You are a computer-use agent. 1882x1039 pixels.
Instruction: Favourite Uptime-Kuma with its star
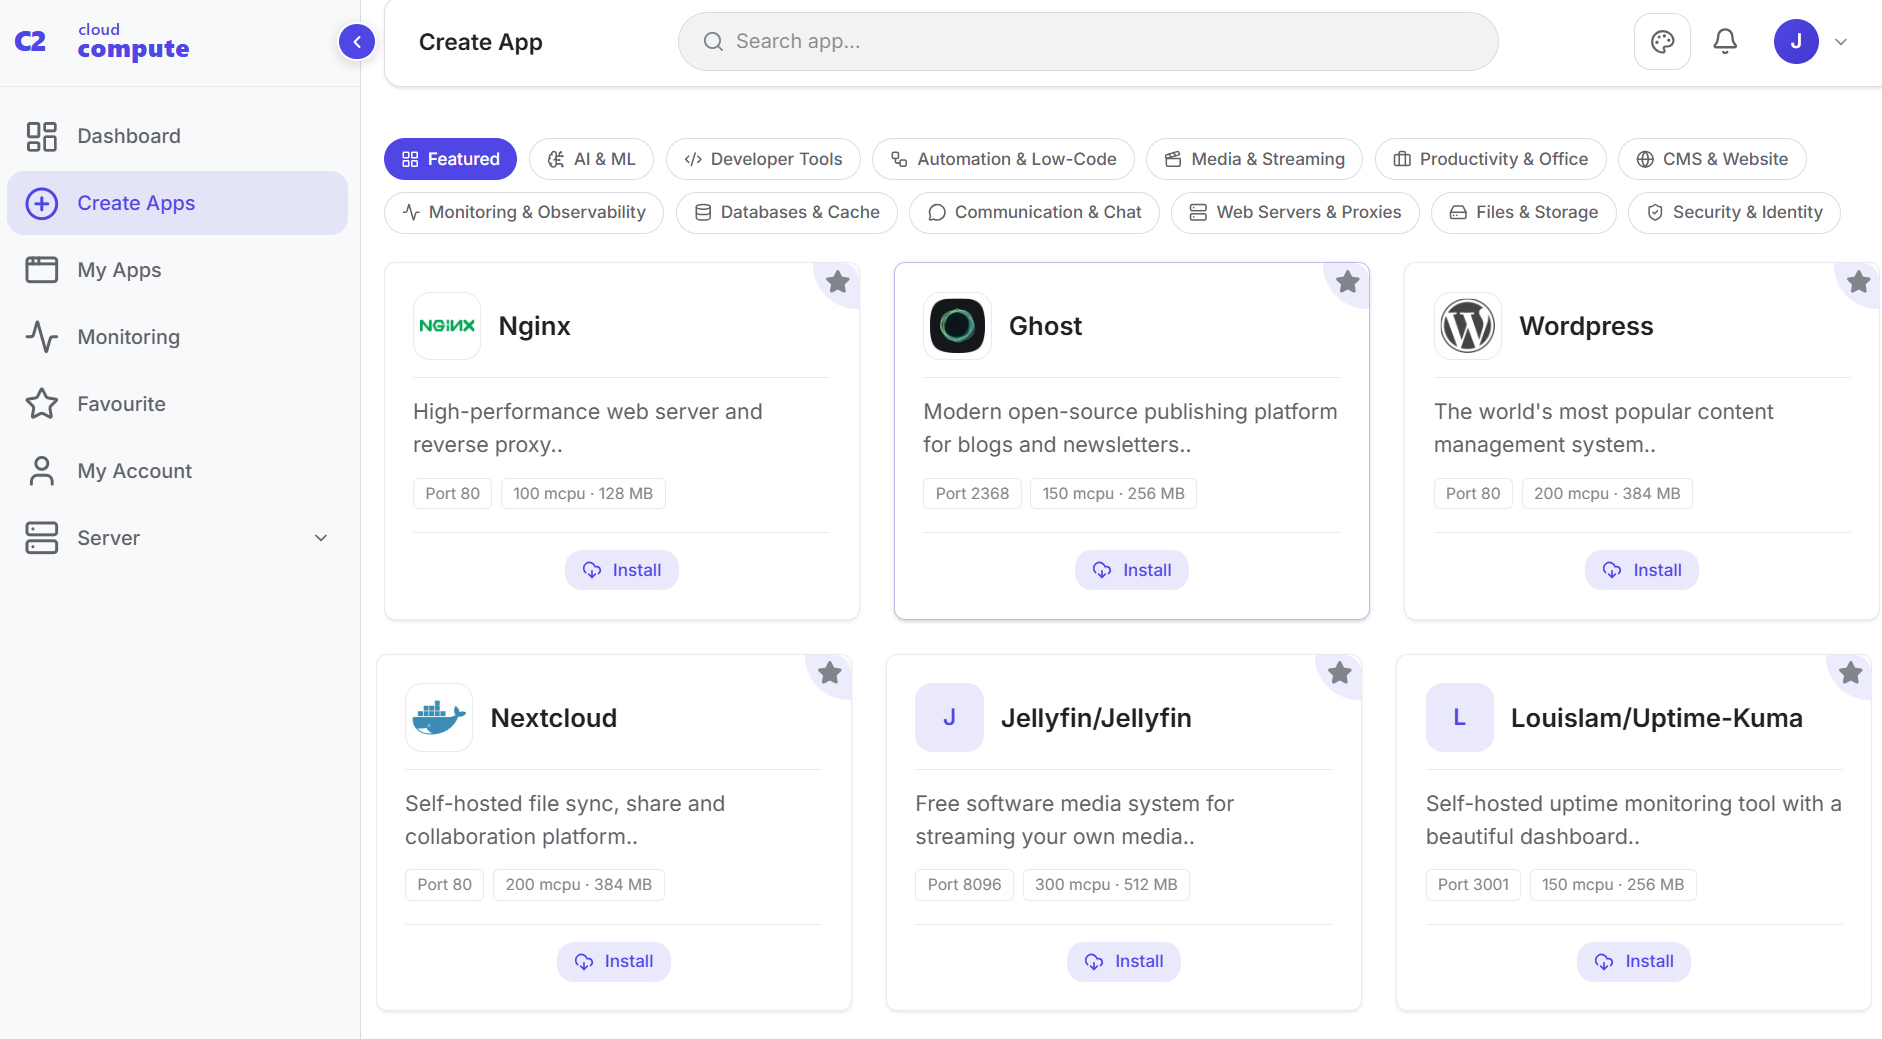click(1851, 673)
